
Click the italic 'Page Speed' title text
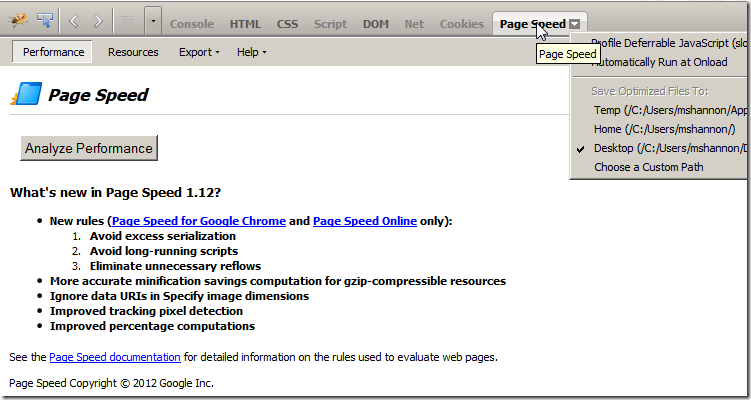tap(98, 95)
